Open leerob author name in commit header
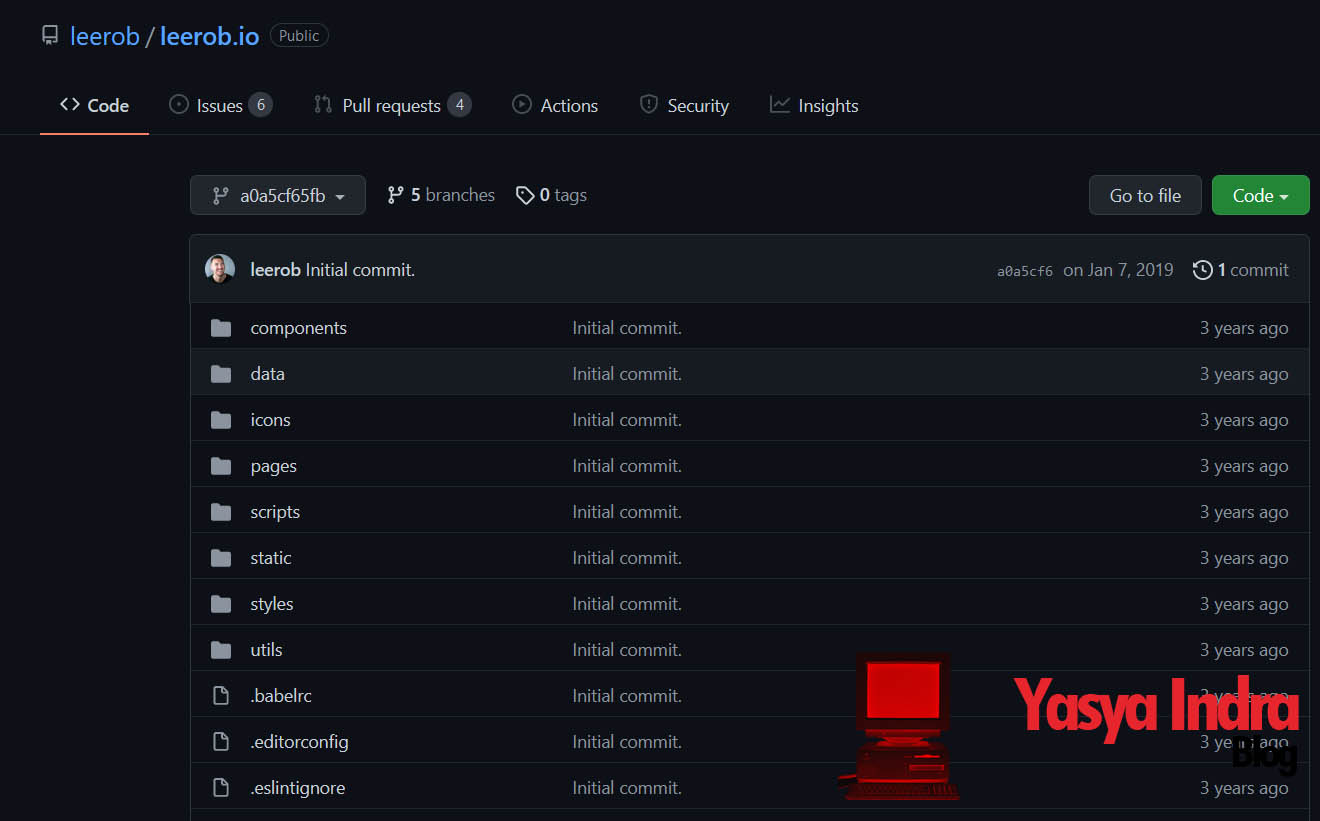 click(x=275, y=270)
